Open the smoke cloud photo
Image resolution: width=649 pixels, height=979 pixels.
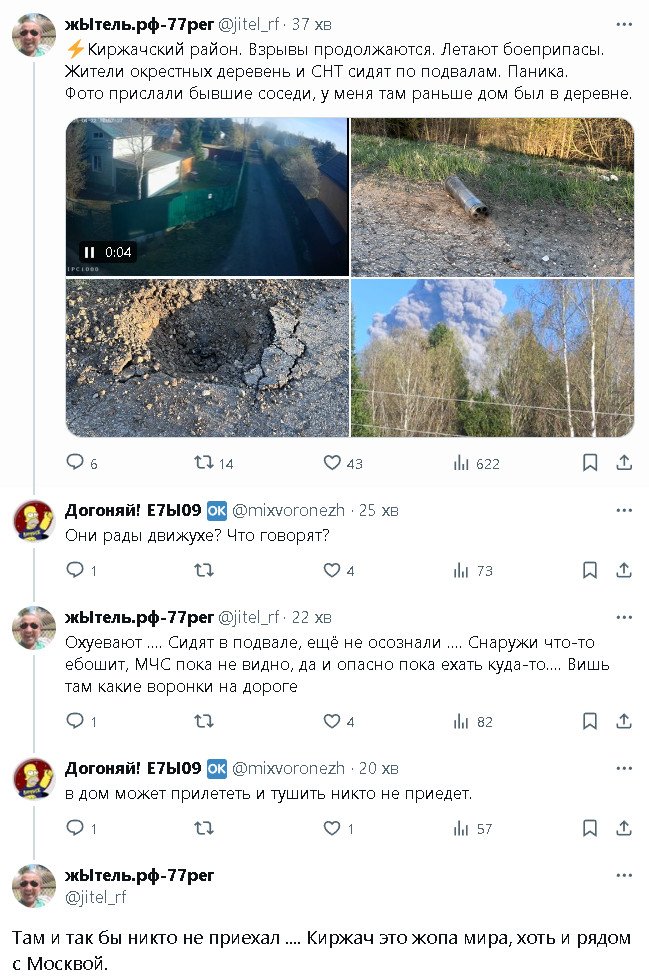coord(492,358)
